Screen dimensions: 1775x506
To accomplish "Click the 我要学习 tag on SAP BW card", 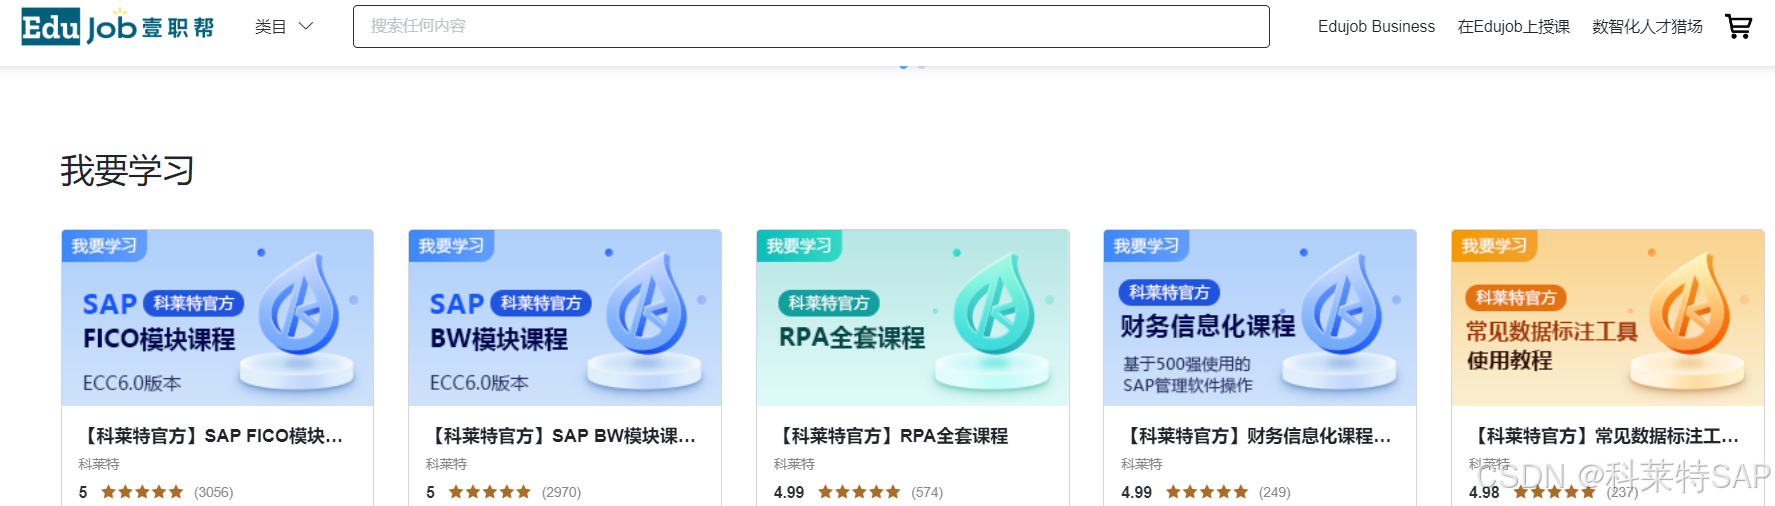I will [x=451, y=246].
